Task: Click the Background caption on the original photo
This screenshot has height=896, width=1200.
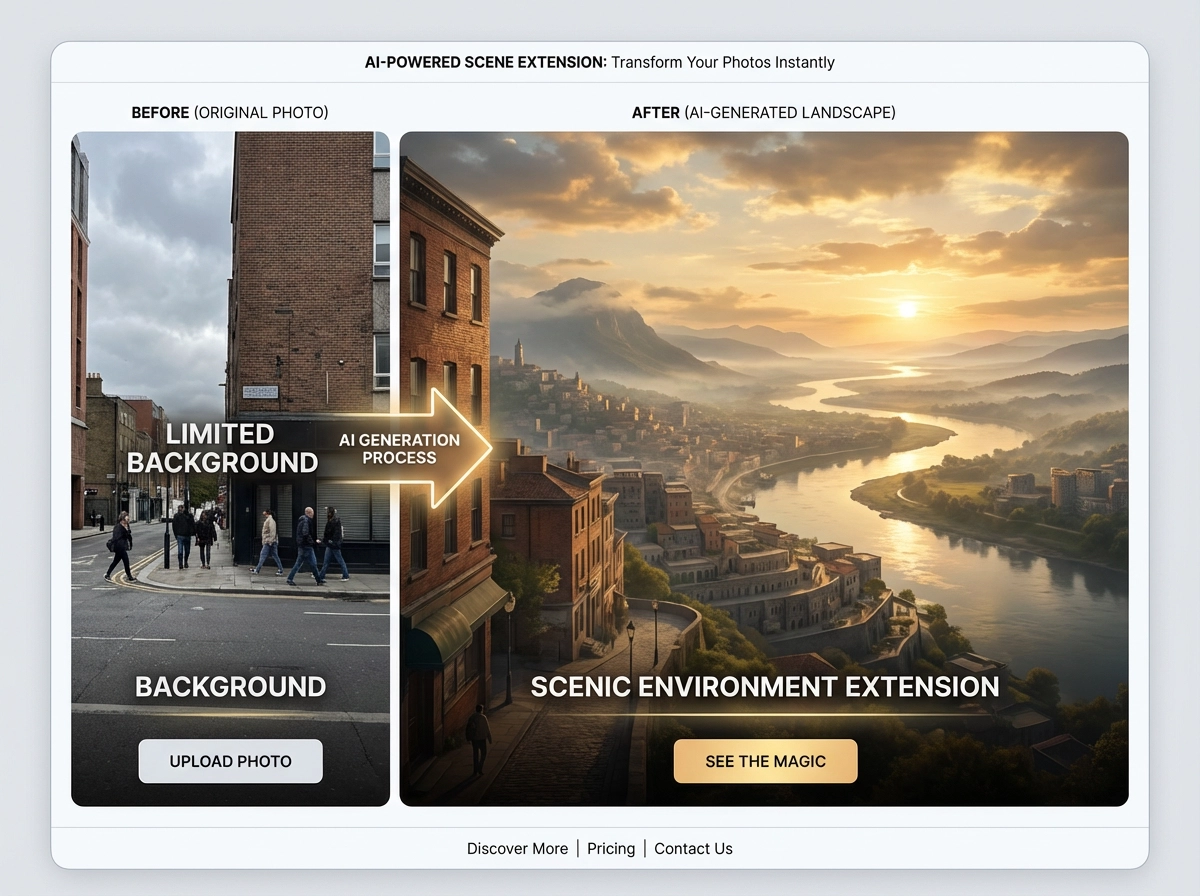Action: tap(230, 686)
